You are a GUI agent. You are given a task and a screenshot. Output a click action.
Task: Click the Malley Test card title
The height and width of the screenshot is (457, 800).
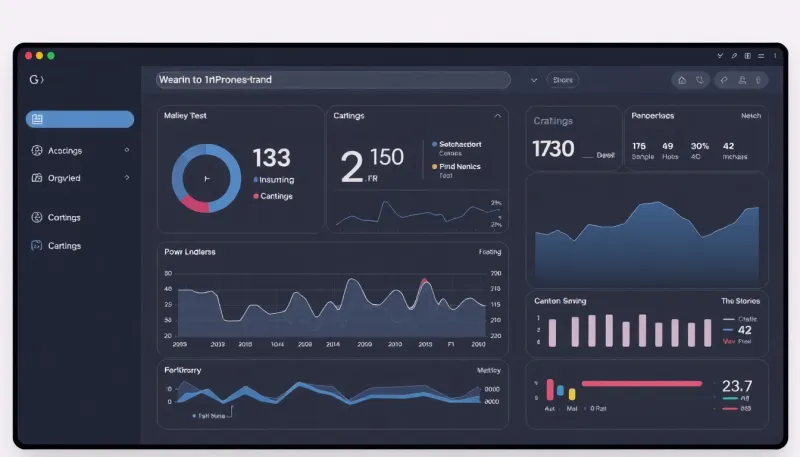185,116
